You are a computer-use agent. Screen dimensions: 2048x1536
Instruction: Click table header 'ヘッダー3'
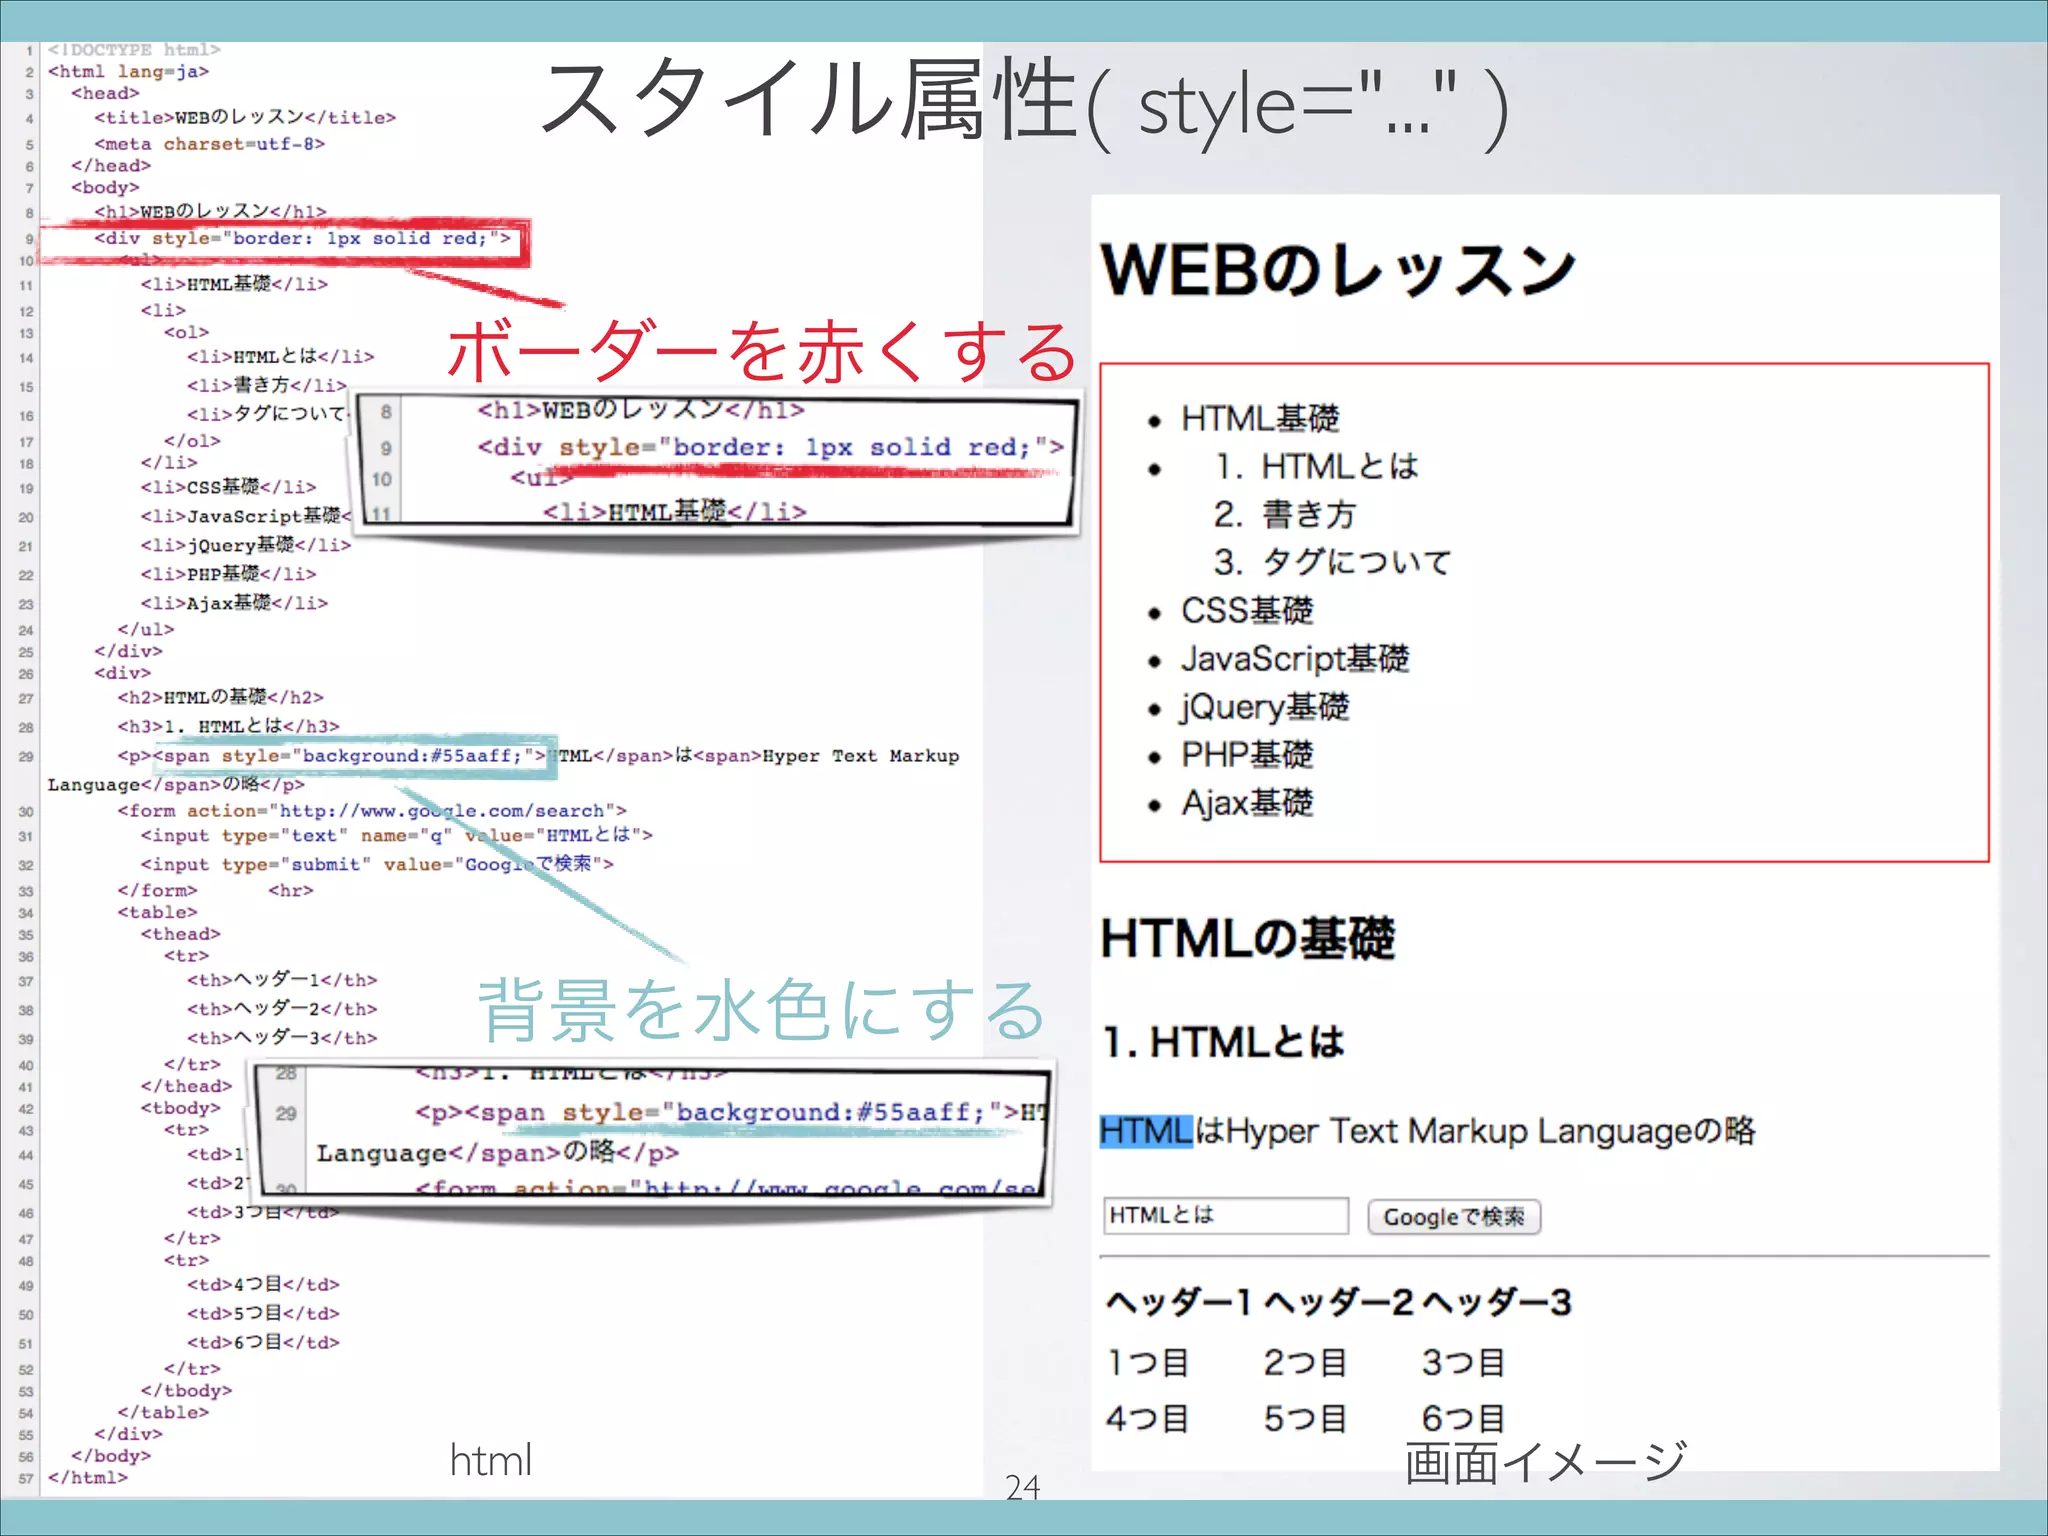pos(1497,1302)
